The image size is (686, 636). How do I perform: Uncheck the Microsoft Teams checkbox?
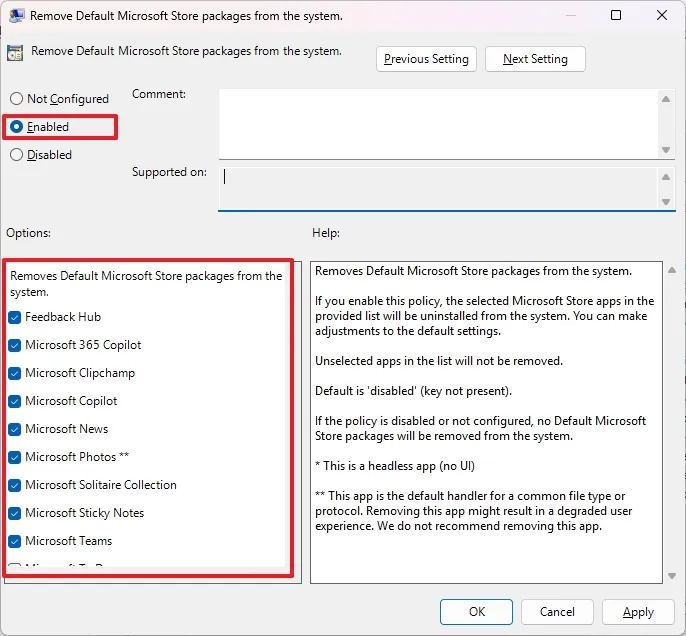point(14,541)
